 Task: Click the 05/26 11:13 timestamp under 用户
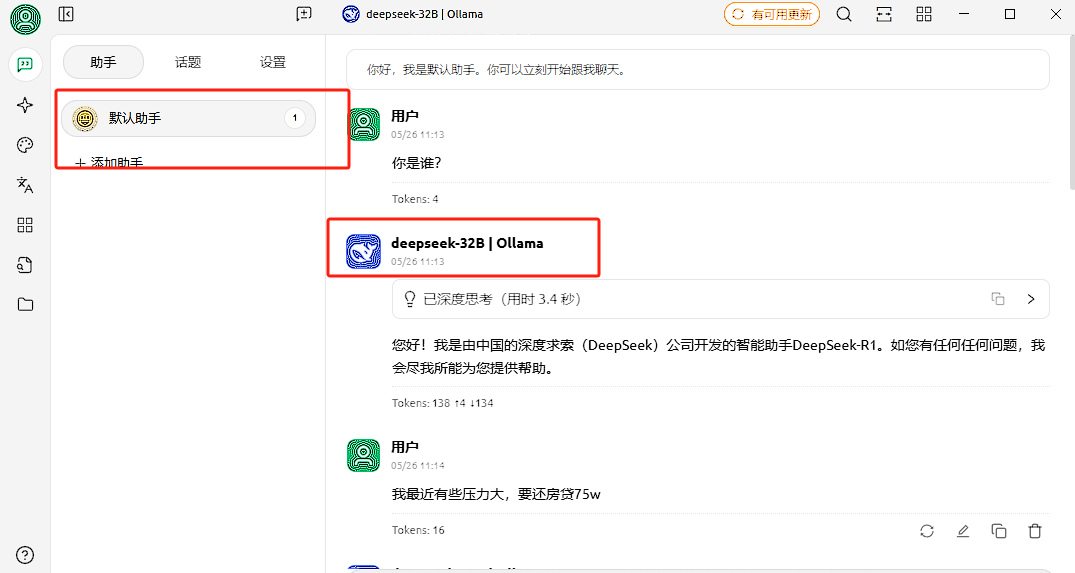[x=418, y=134]
